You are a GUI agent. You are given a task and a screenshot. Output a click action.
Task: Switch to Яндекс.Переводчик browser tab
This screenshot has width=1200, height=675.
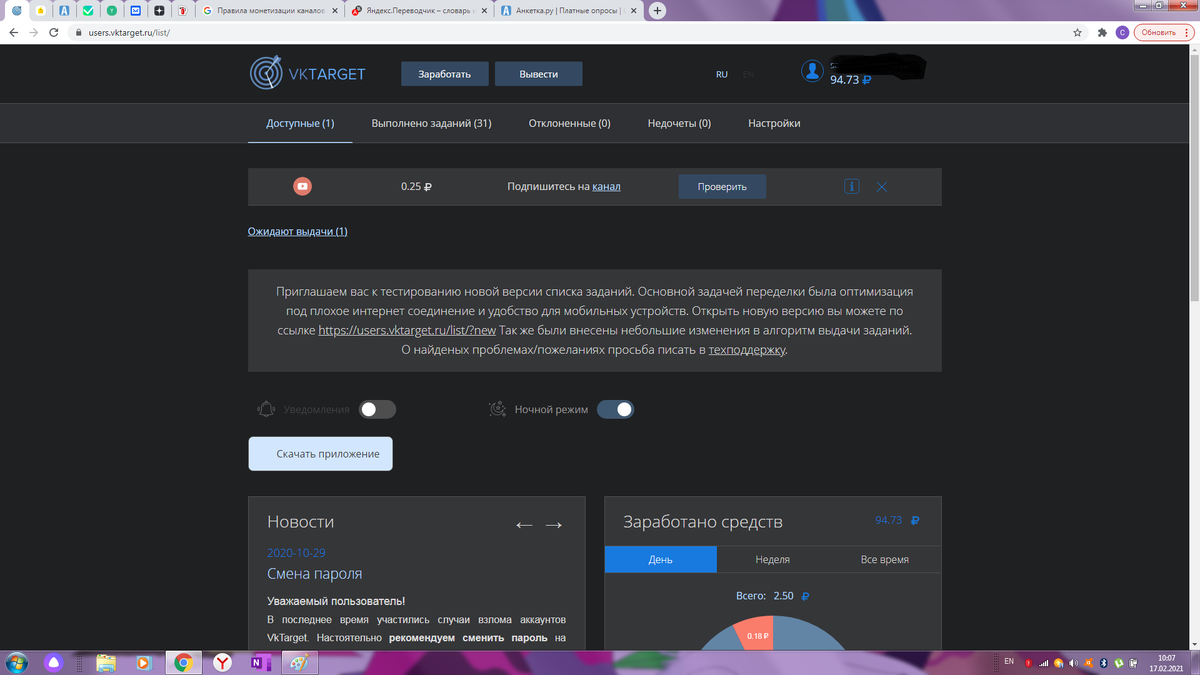[x=418, y=11]
